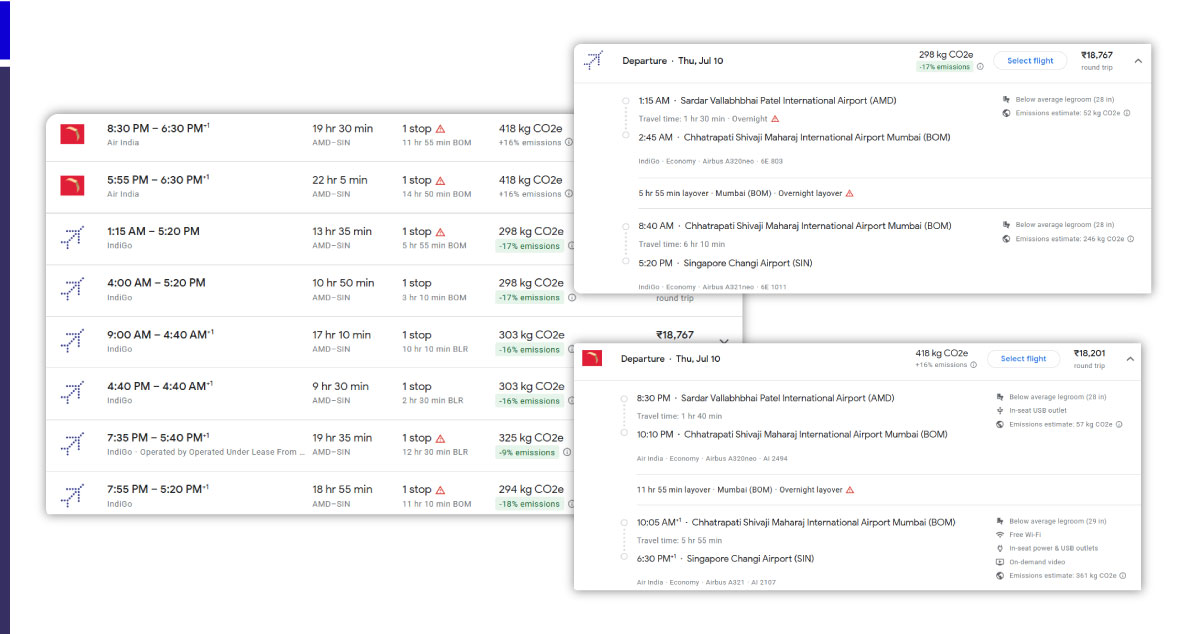Click the Free Wi-Fi icon in Air India amenities

click(x=1000, y=534)
